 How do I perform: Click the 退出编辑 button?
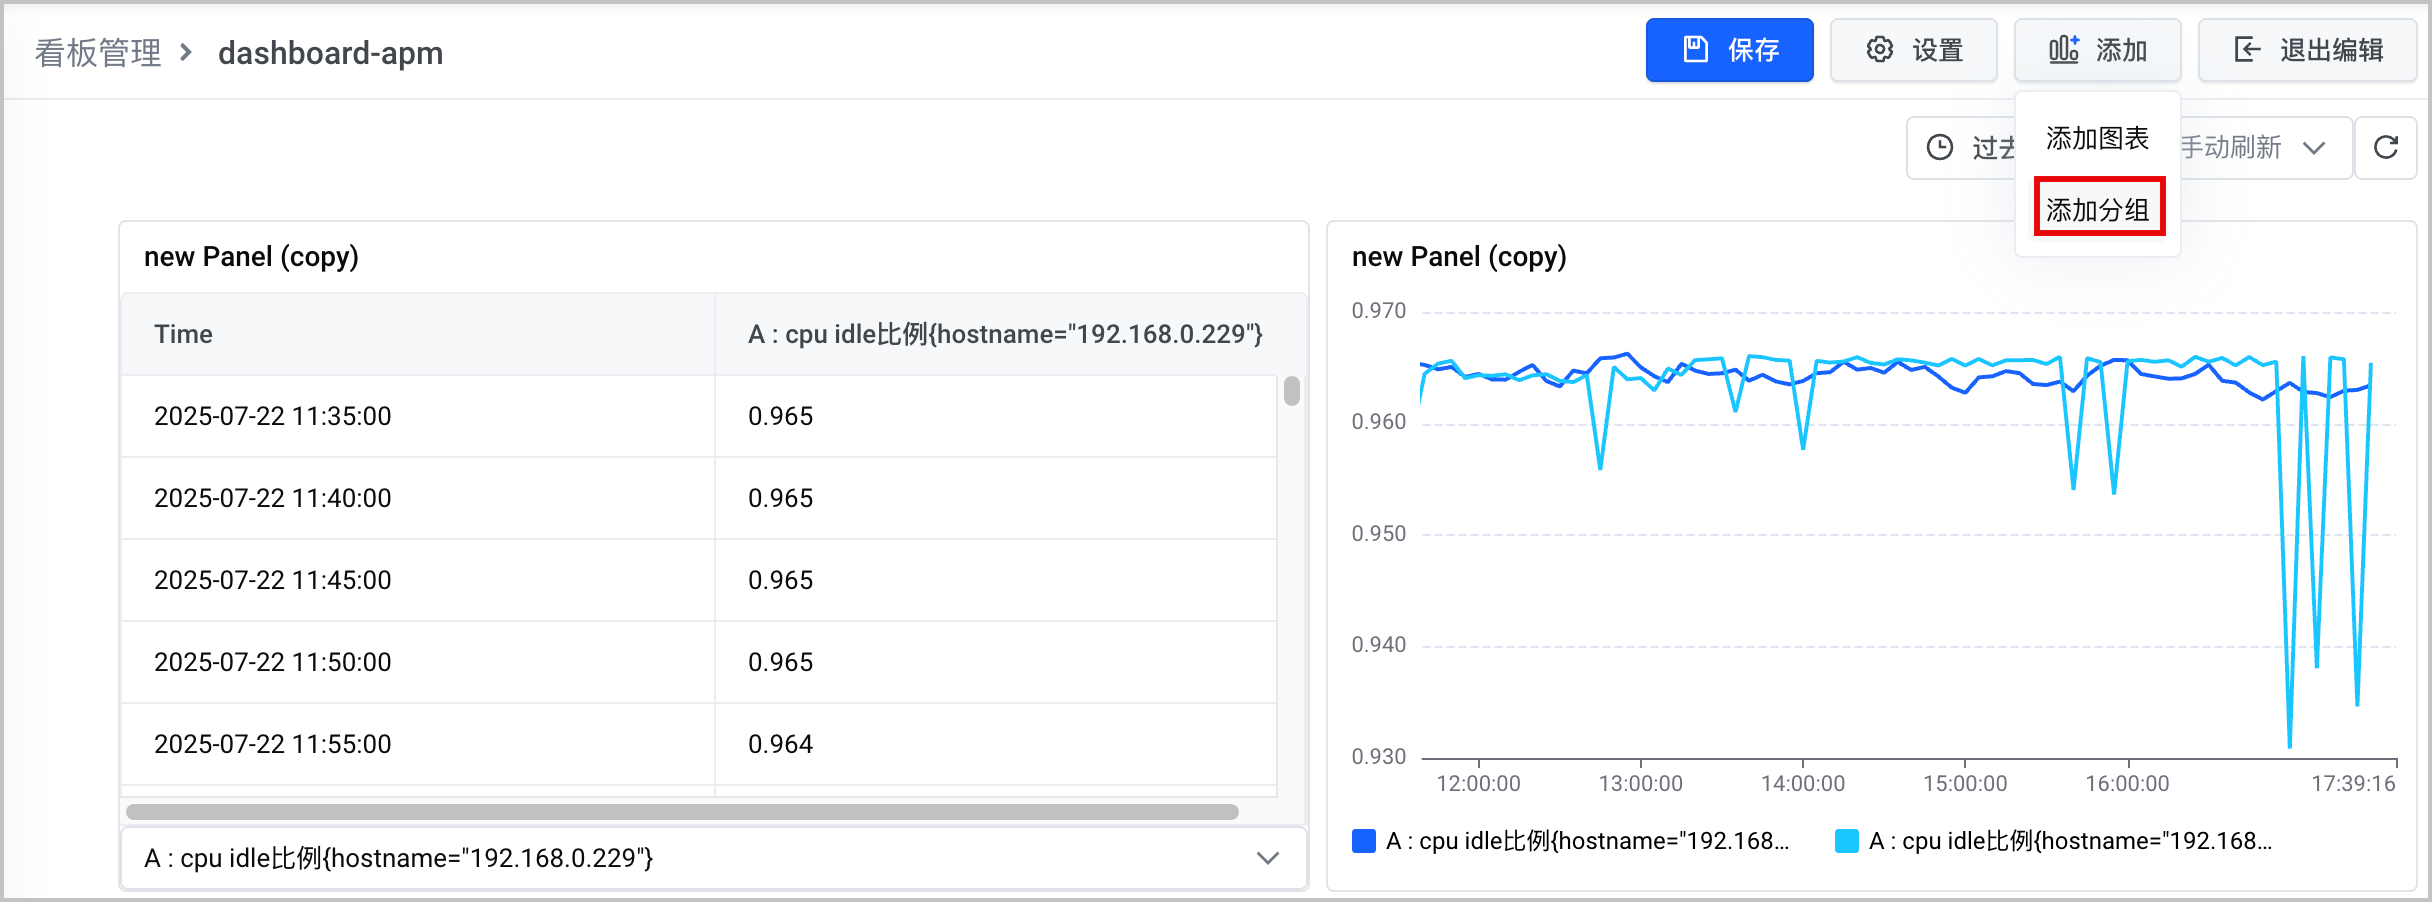(2307, 49)
